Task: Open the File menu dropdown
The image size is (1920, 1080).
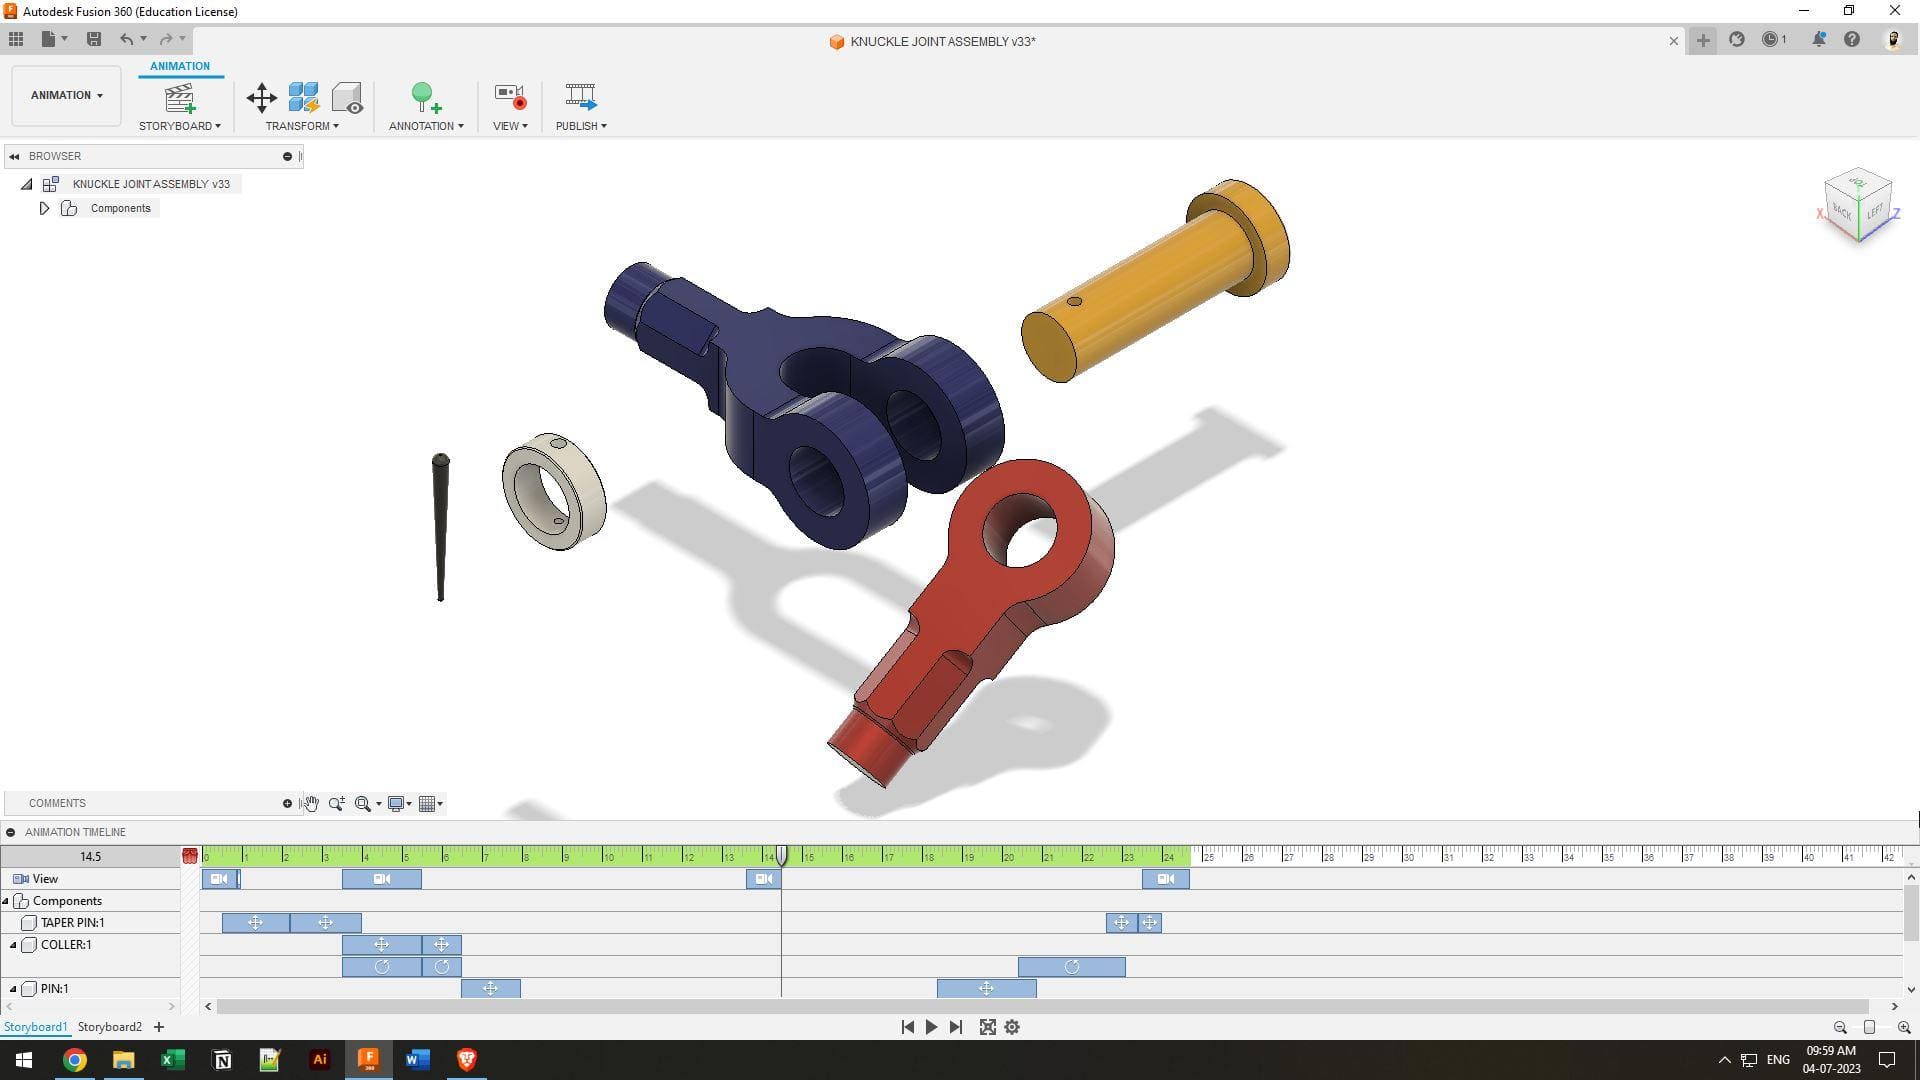Action: (x=54, y=39)
